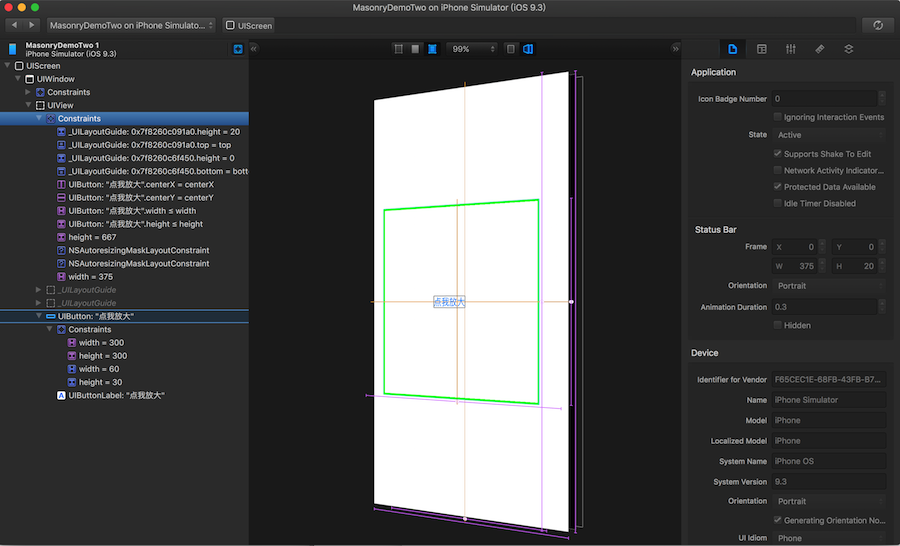Select the _UILayoutGuide height = 0 constraint
Viewport: 900px width, 546px height.
(124, 158)
